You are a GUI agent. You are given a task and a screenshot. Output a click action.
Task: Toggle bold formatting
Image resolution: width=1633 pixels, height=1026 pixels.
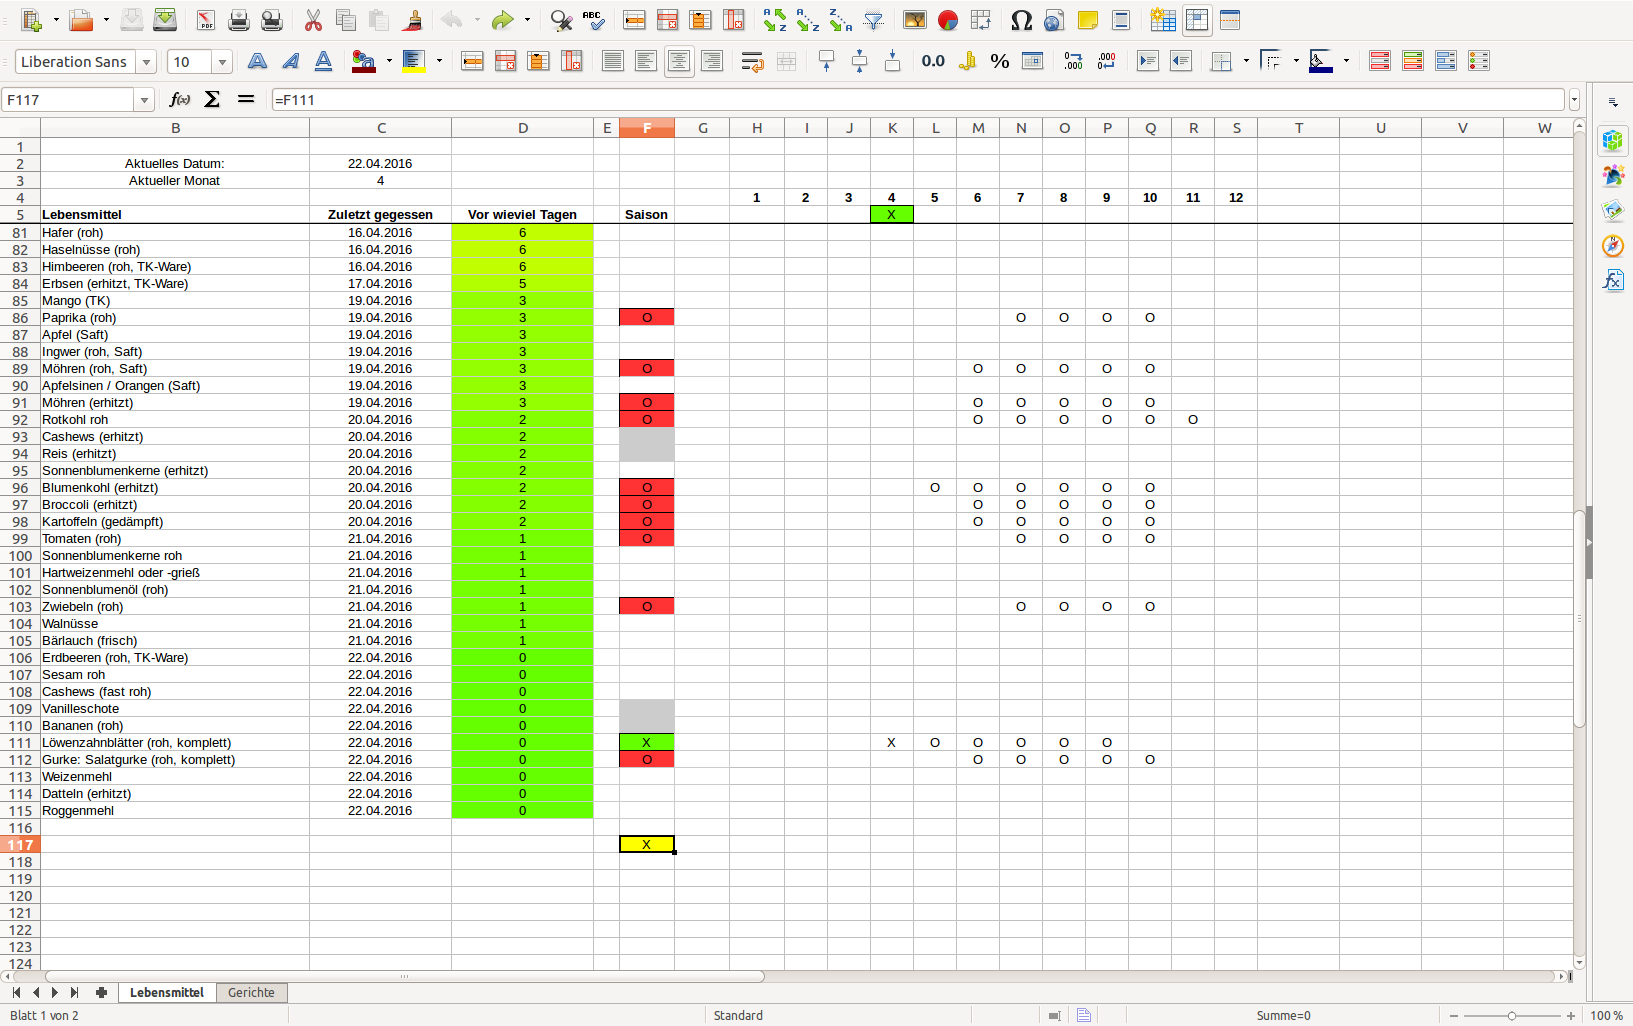click(257, 61)
